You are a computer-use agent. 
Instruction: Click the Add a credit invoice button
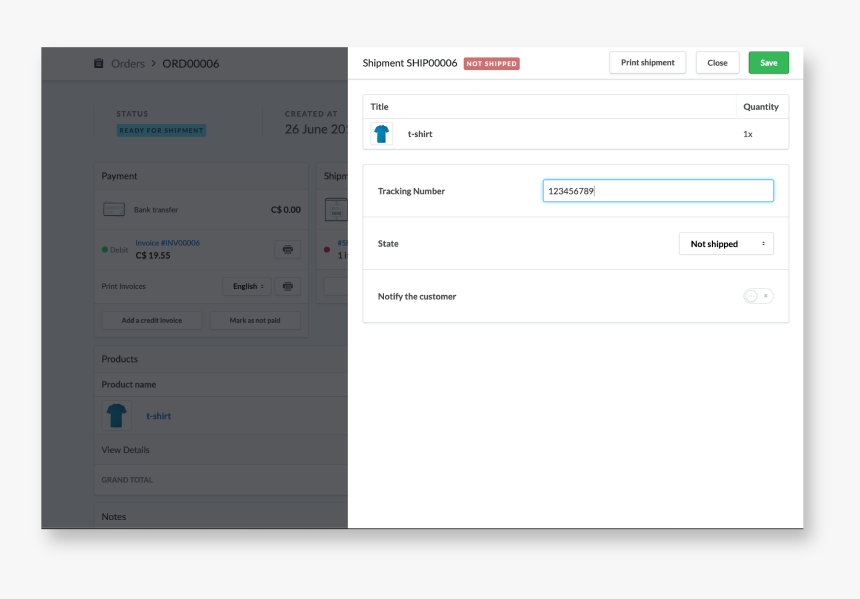pyautogui.click(x=152, y=321)
